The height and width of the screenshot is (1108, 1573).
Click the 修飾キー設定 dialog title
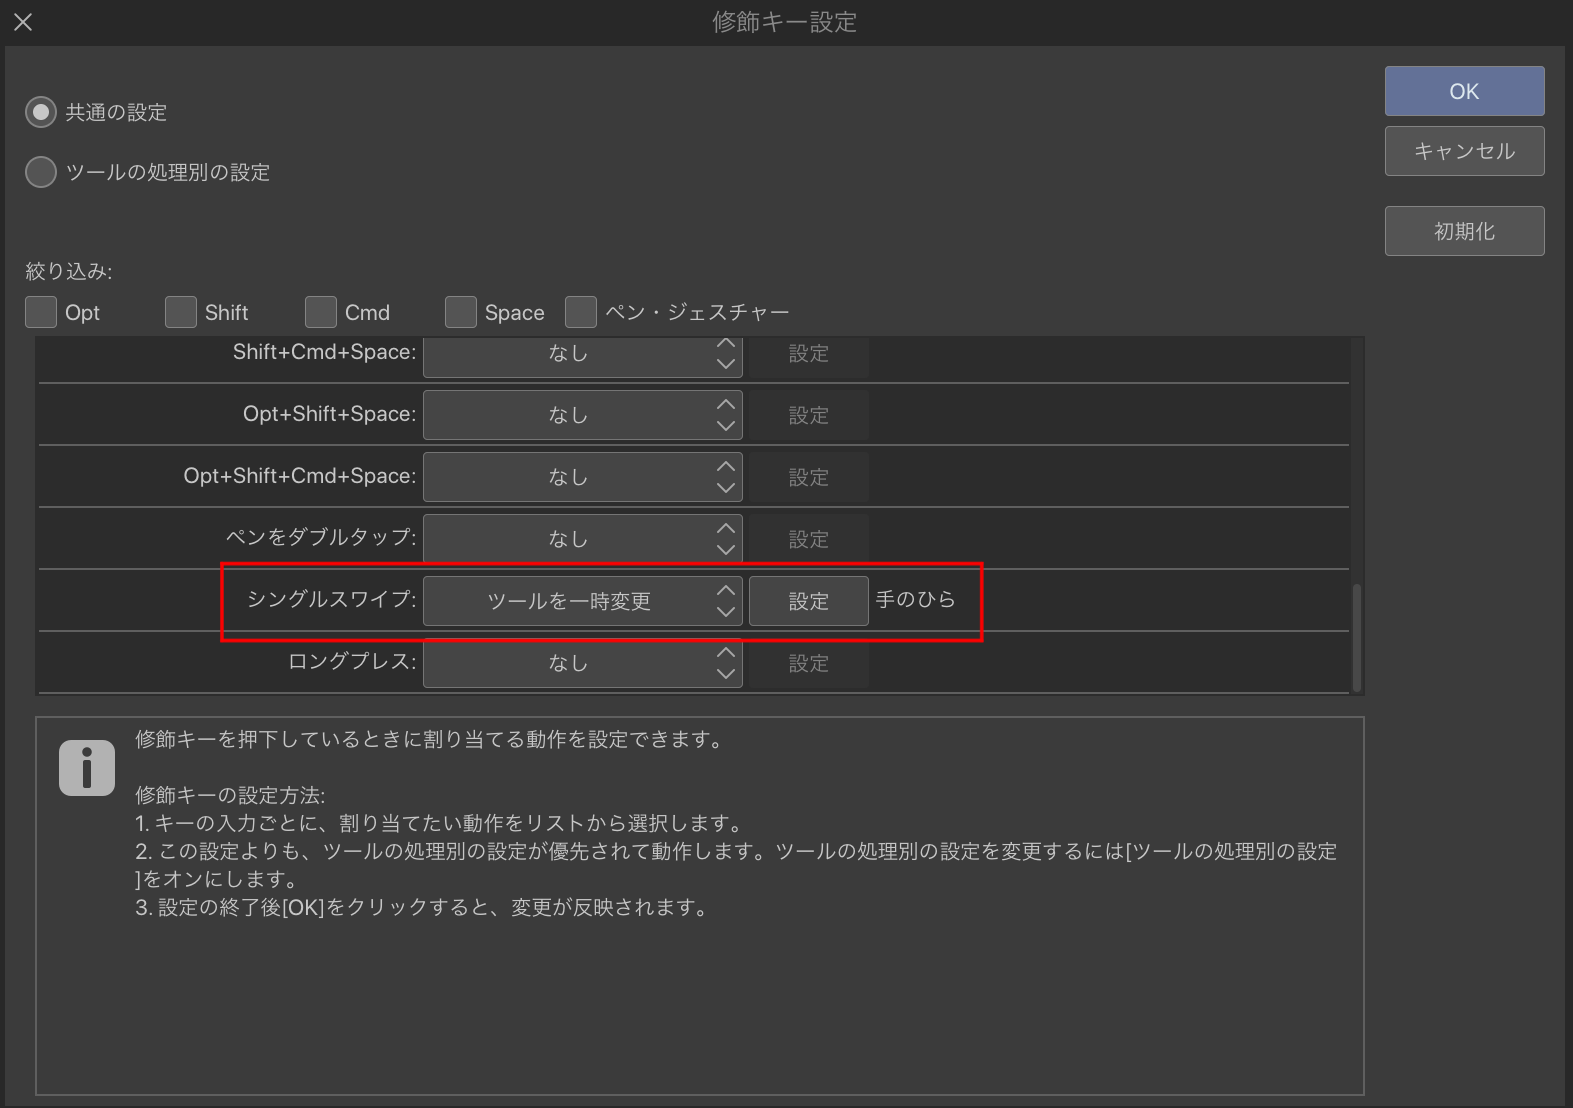click(785, 22)
